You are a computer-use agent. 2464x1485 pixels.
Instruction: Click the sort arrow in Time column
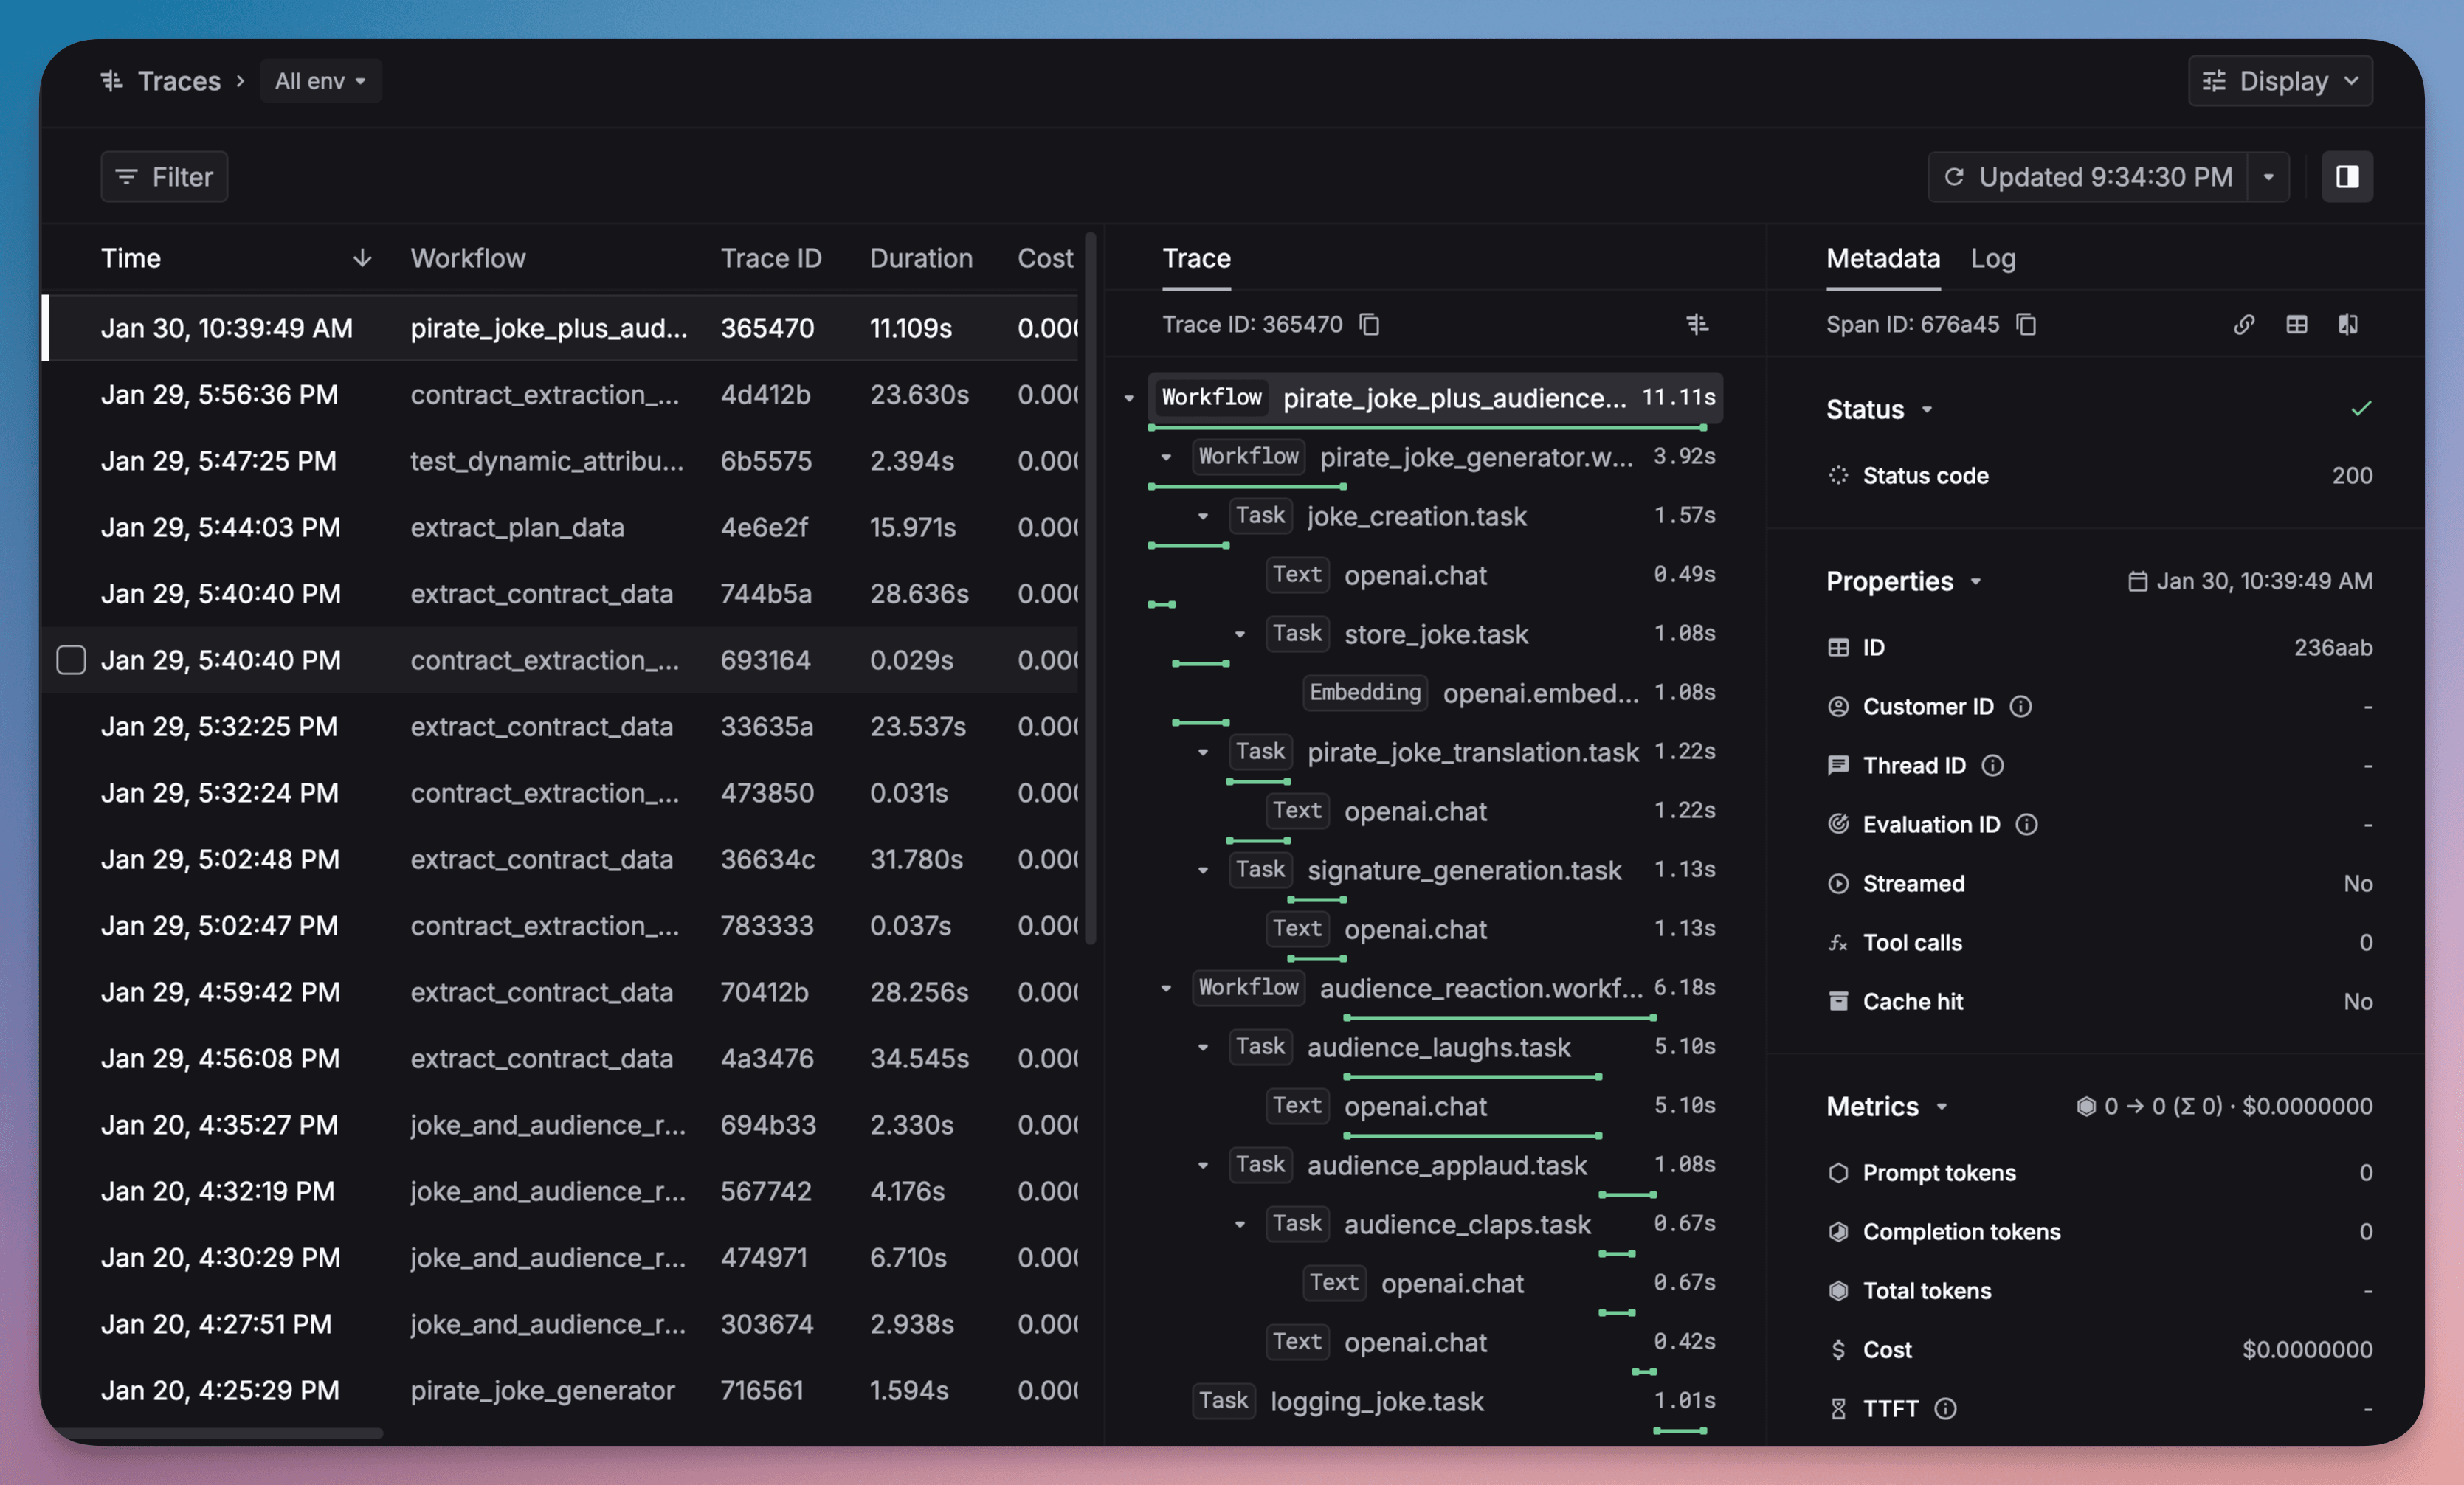click(362, 258)
